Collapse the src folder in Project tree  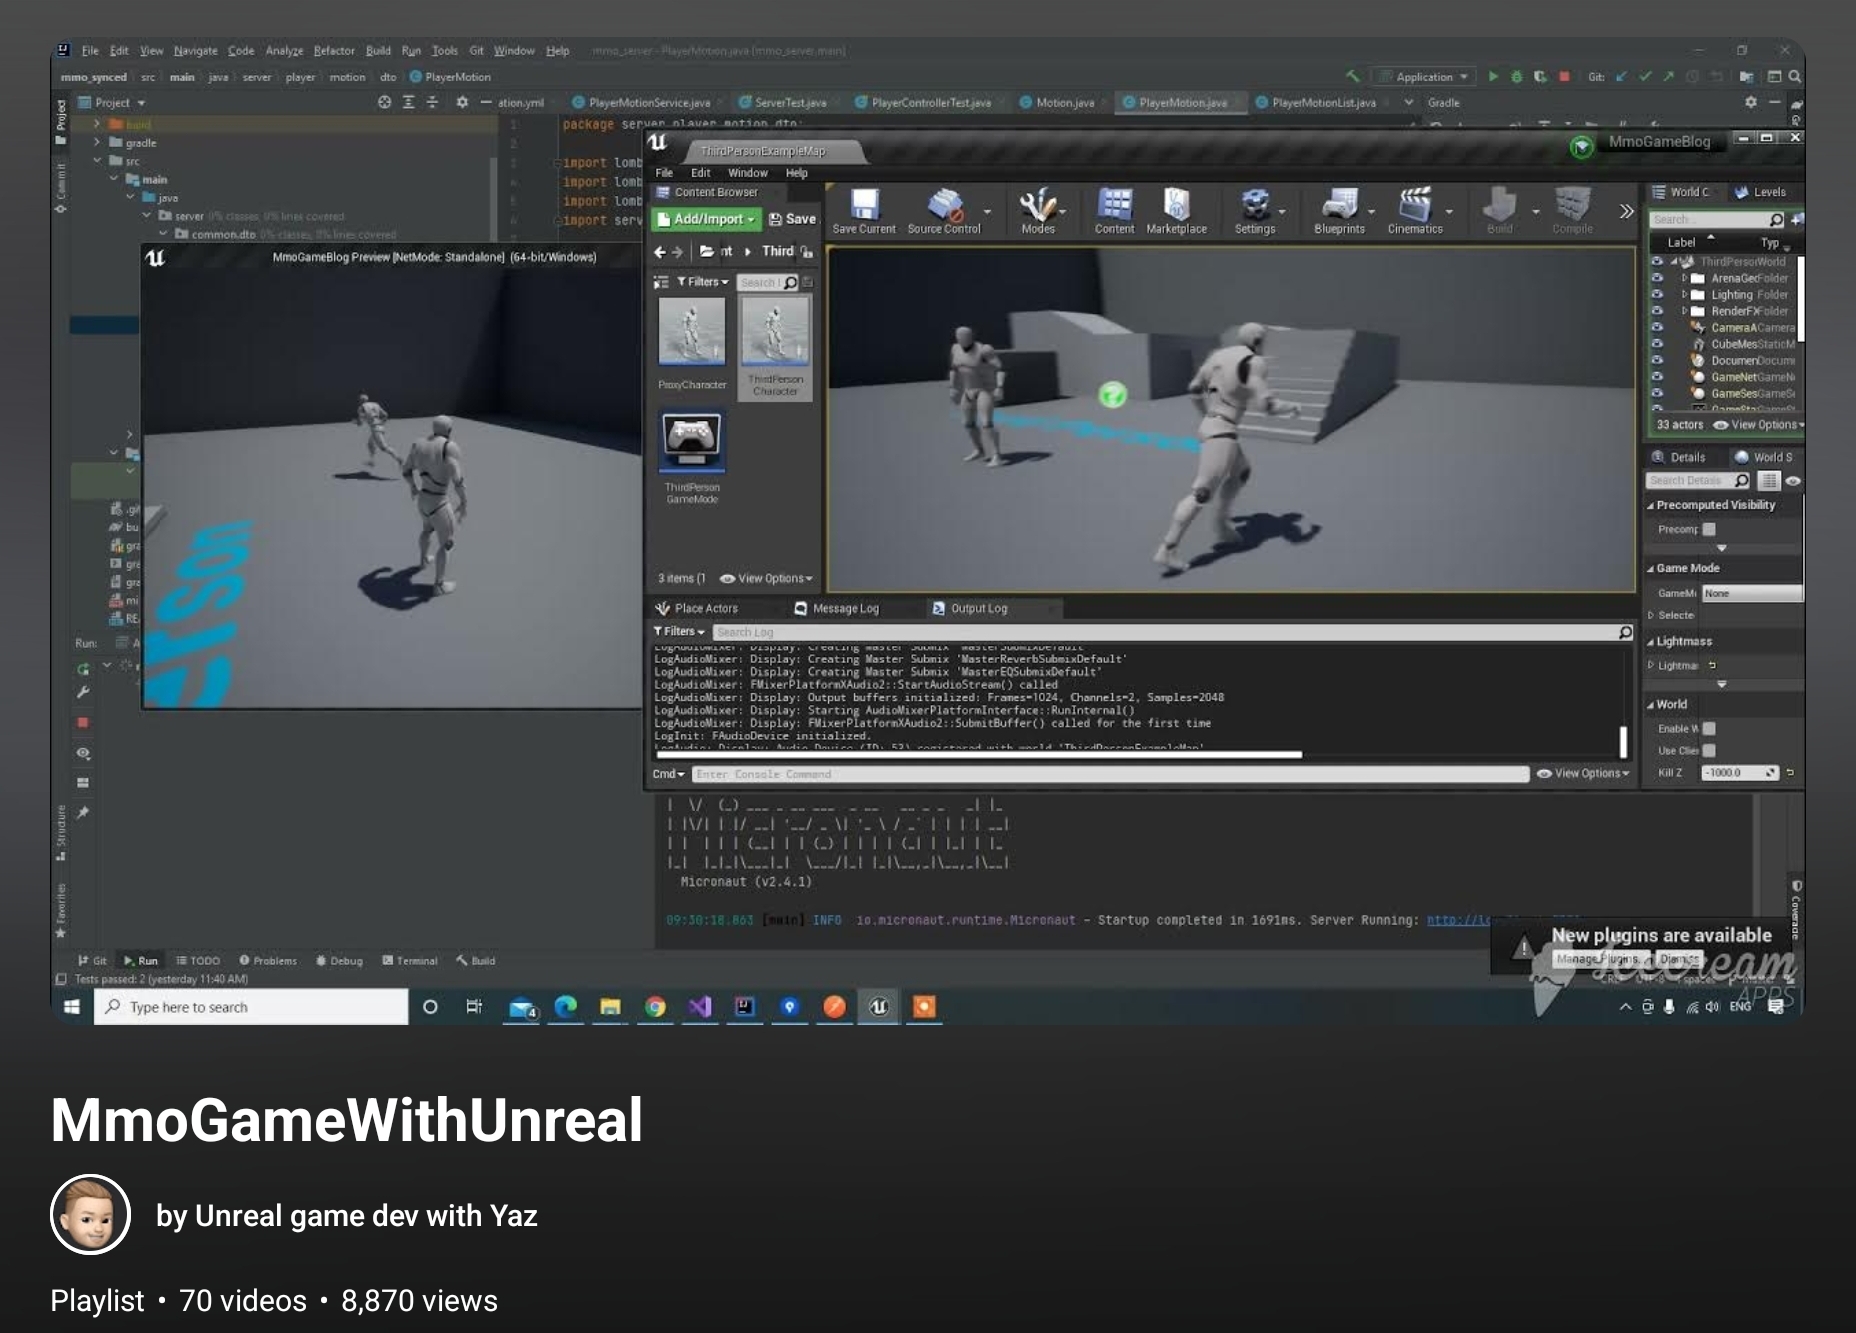point(97,161)
